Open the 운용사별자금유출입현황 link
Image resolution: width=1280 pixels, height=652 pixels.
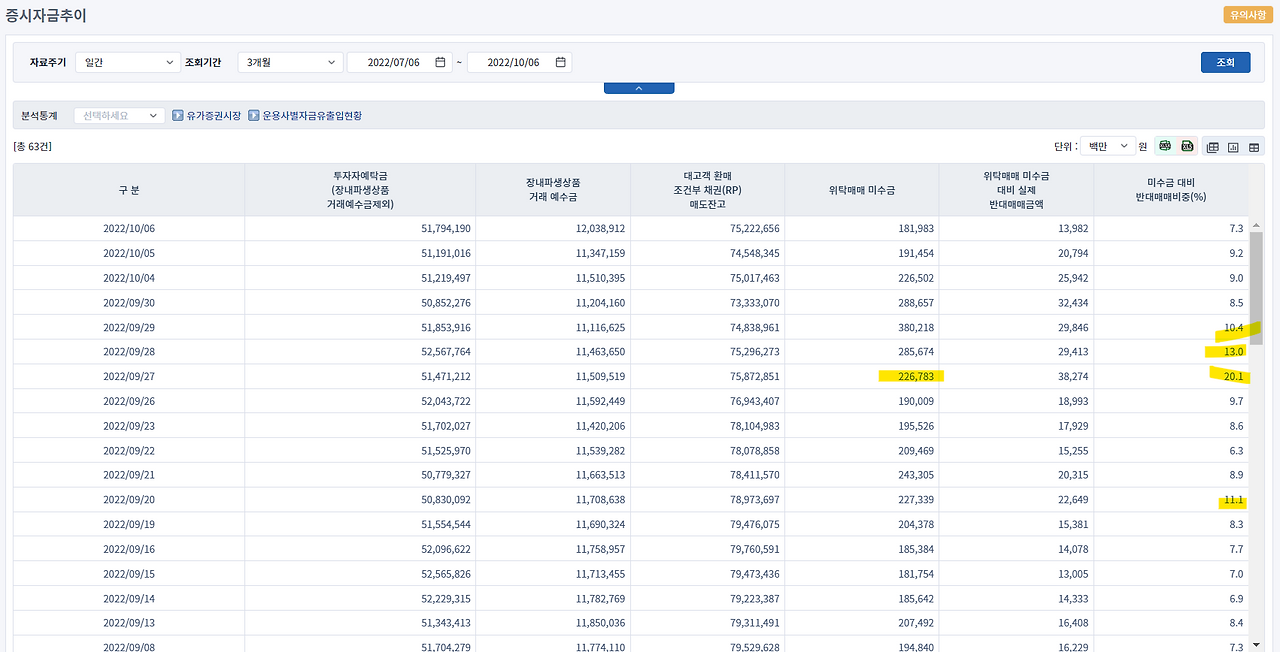pyautogui.click(x=312, y=116)
